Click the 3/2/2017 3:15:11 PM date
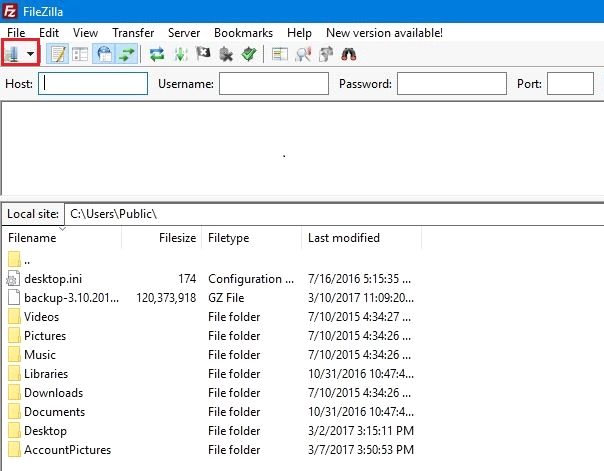The height and width of the screenshot is (471, 604). 361,431
